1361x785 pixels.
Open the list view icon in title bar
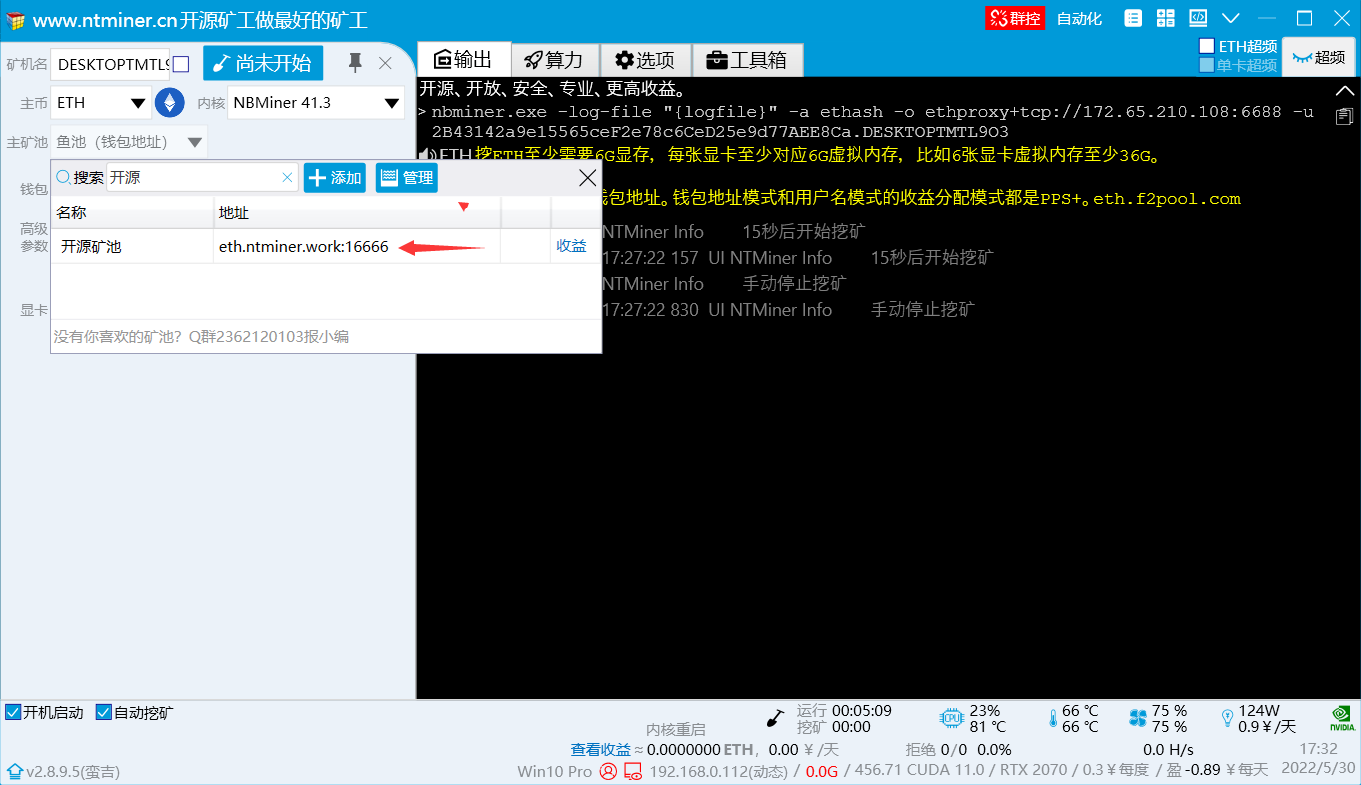pyautogui.click(x=1133, y=18)
